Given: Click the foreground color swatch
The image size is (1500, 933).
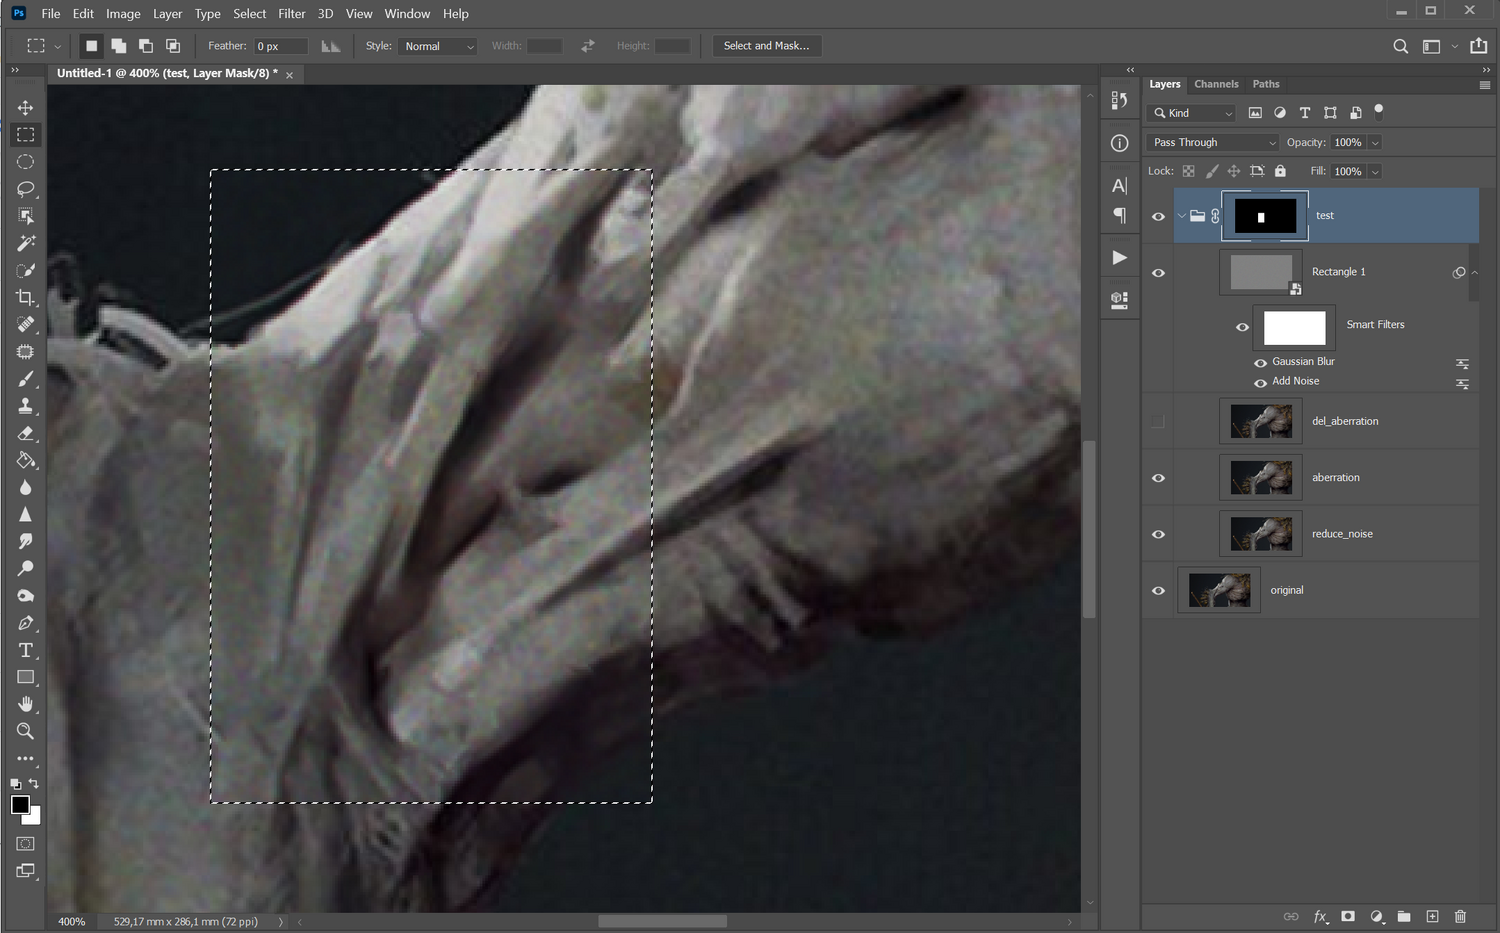Looking at the screenshot, I should pos(19,804).
